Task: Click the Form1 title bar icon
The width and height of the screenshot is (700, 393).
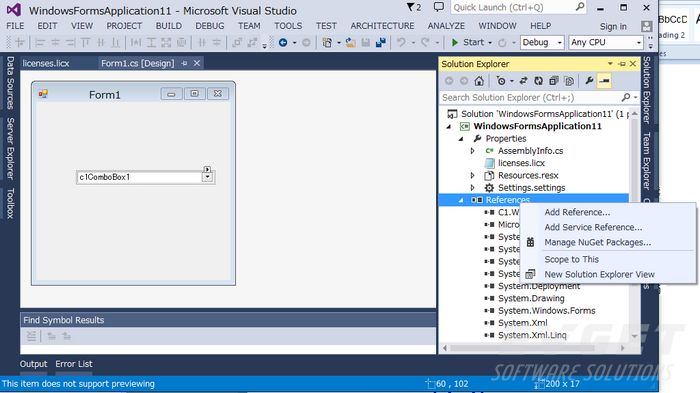Action: click(43, 94)
